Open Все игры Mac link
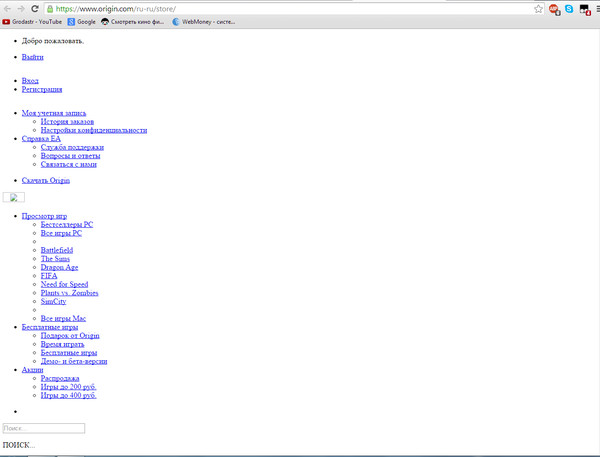 pos(63,318)
